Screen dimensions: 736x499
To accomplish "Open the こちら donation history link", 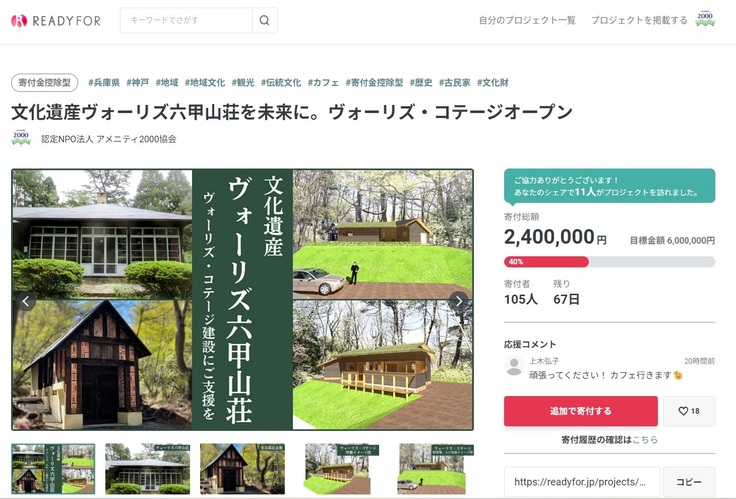I will pyautogui.click(x=645, y=440).
